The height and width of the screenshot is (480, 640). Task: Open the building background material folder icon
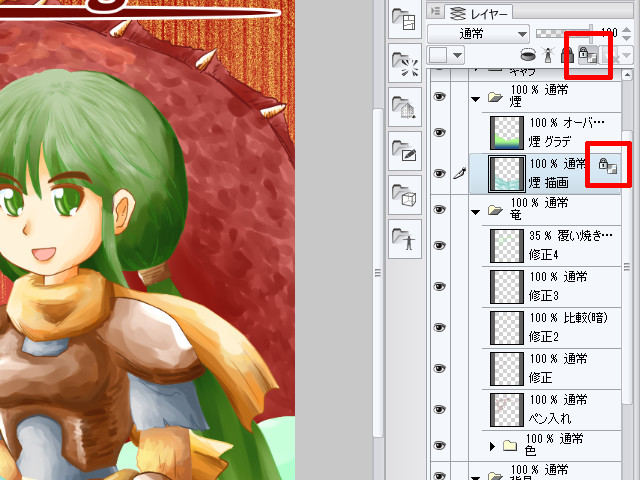point(404,107)
